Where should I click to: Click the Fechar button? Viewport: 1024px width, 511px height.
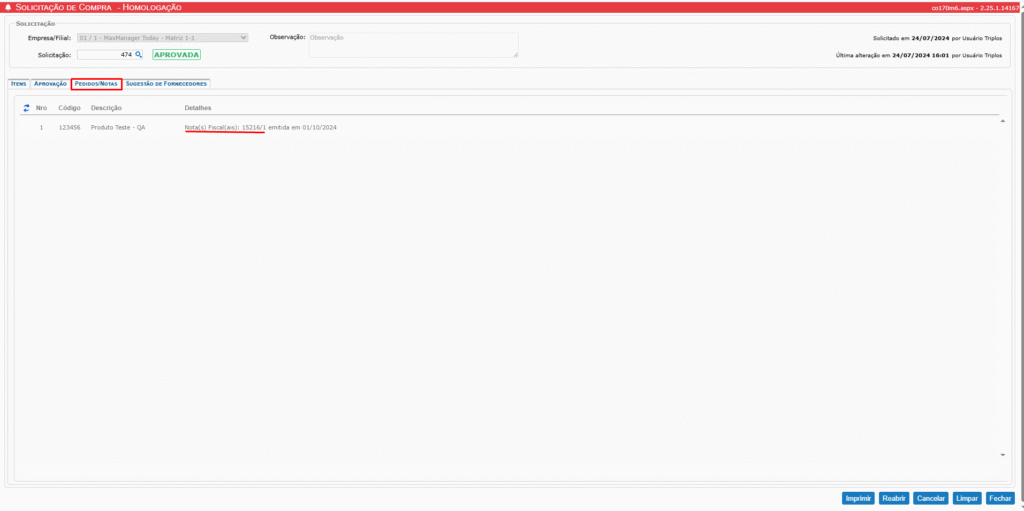pos(999,498)
